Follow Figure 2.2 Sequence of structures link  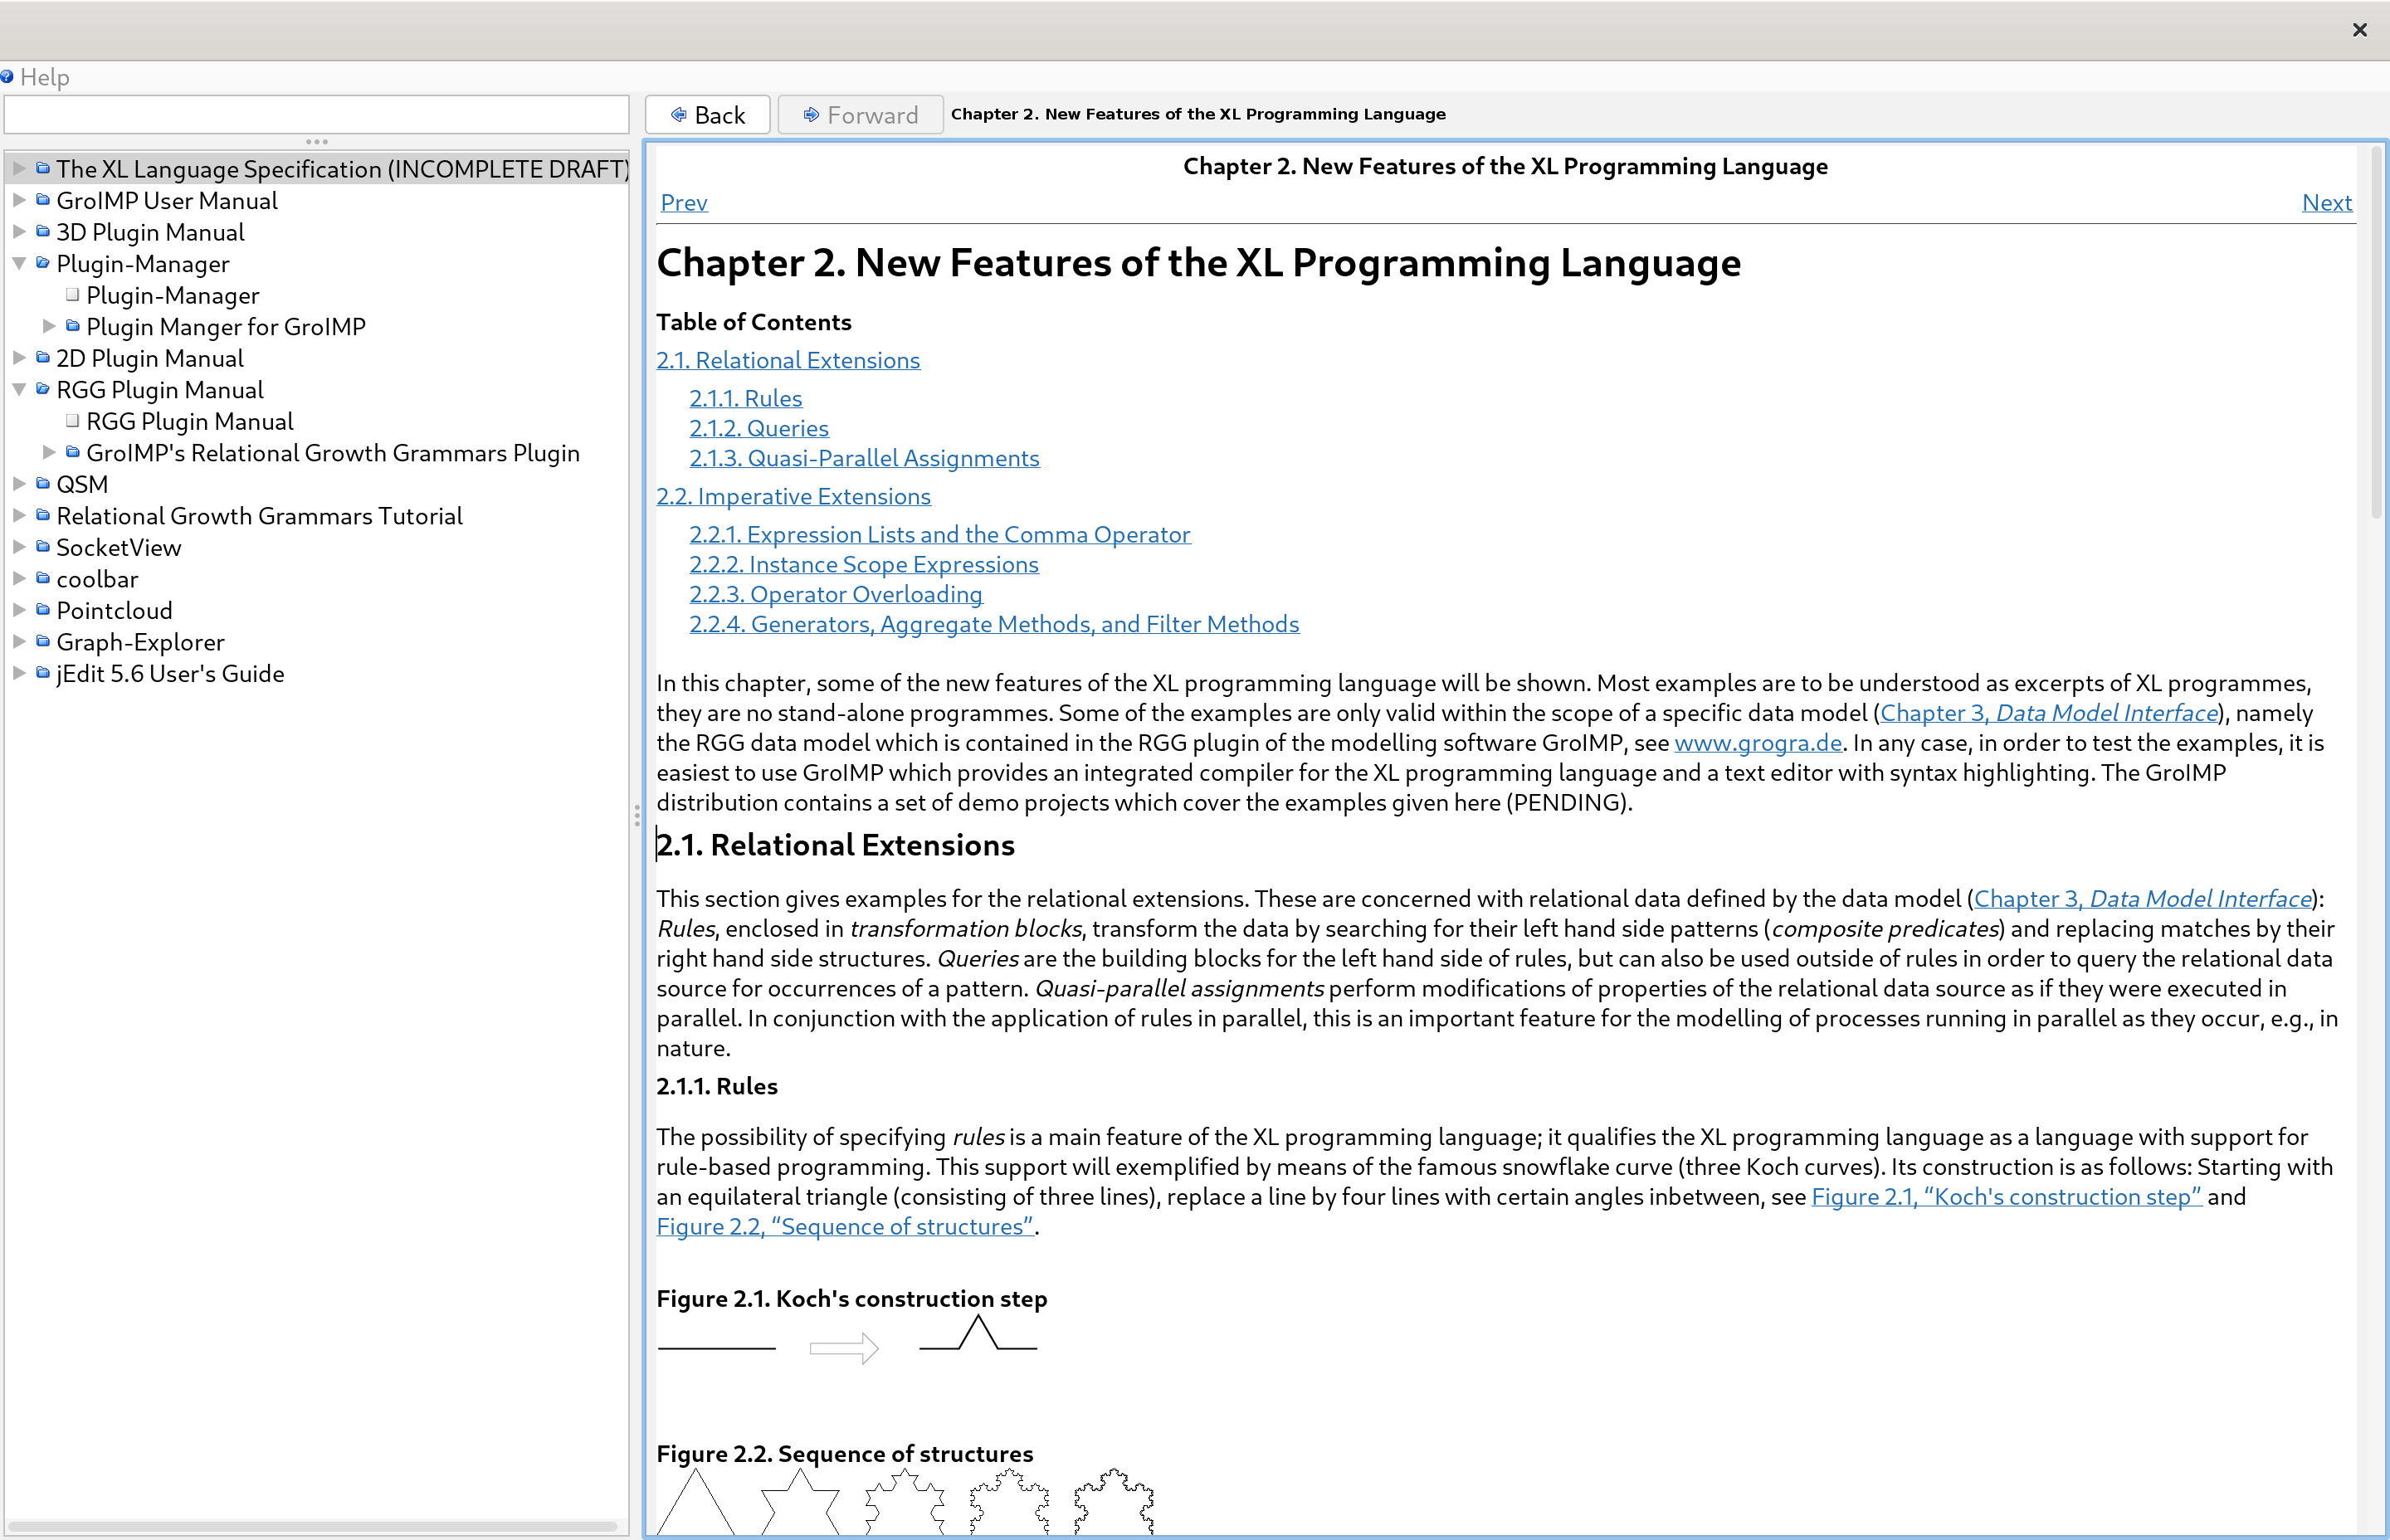click(x=844, y=1227)
